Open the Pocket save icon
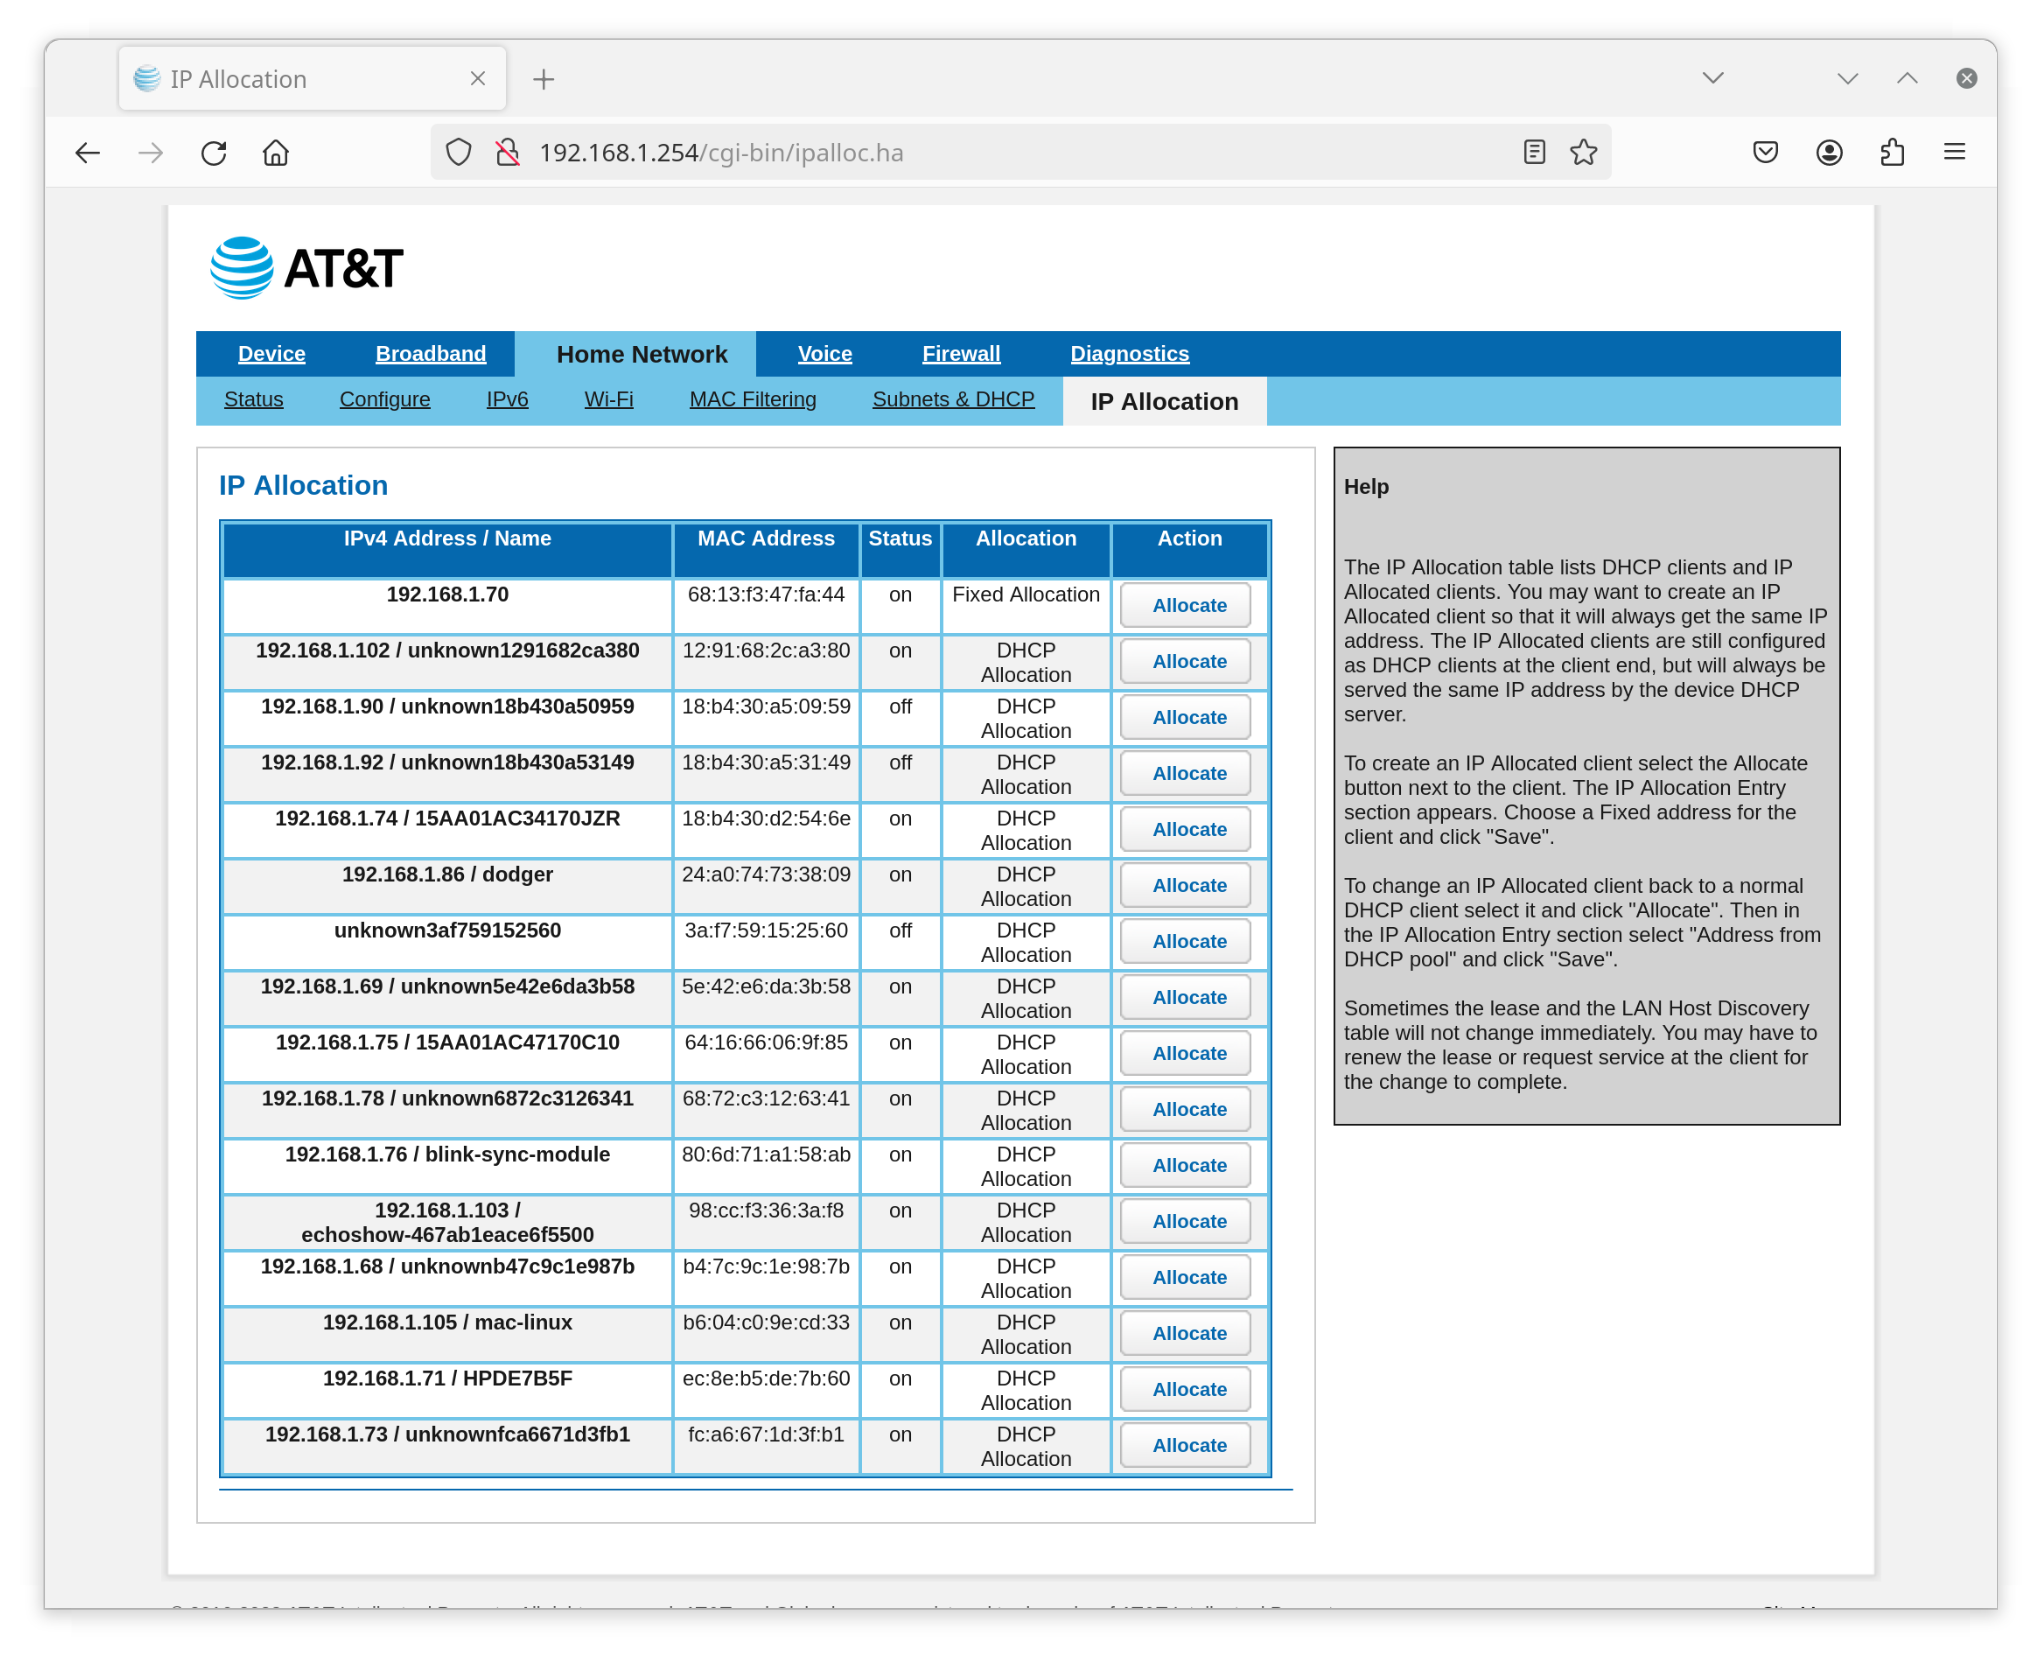The image size is (2042, 1659). click(1765, 152)
